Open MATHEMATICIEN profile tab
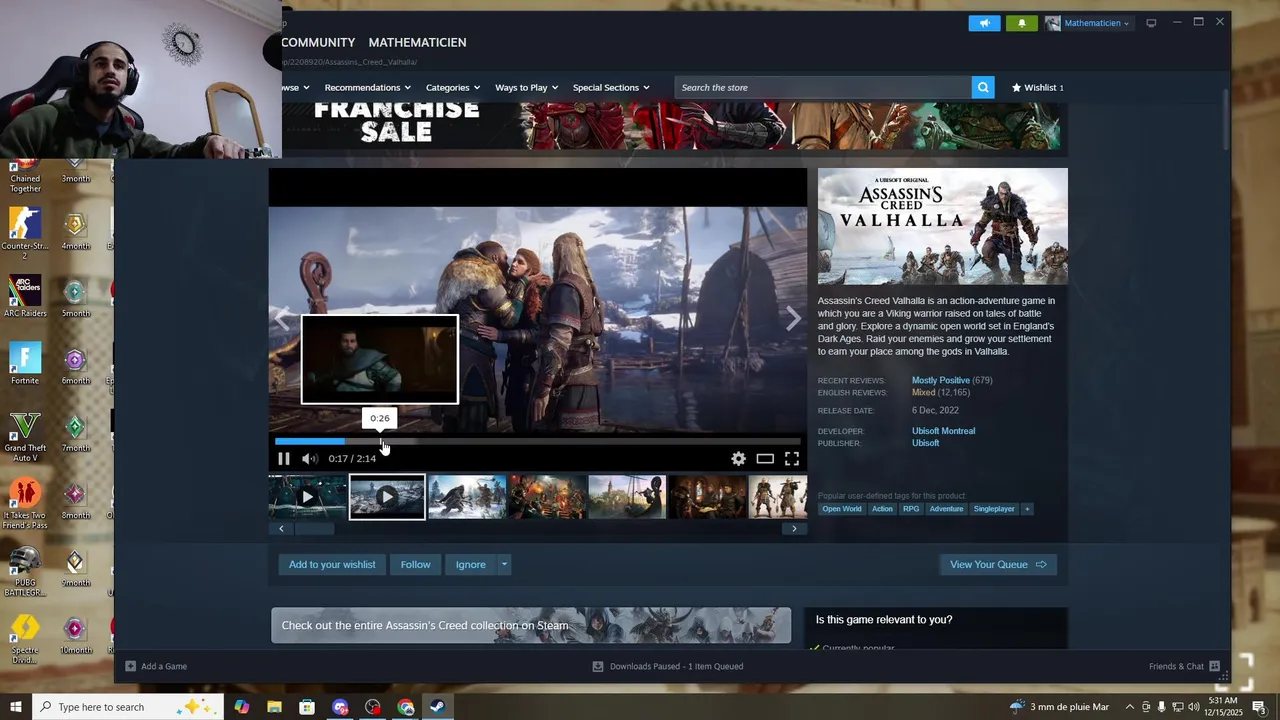This screenshot has width=1280, height=720. pos(417,42)
